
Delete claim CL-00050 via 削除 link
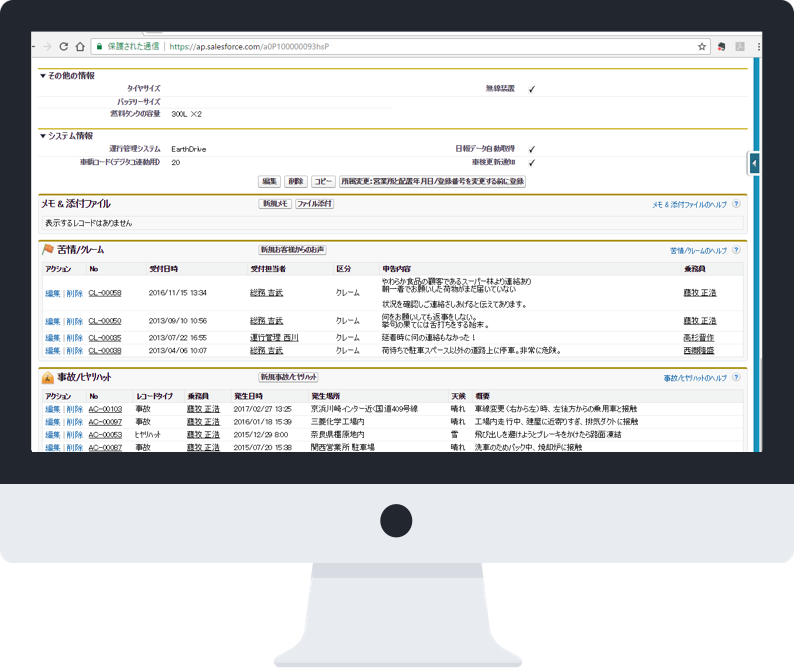tap(74, 322)
